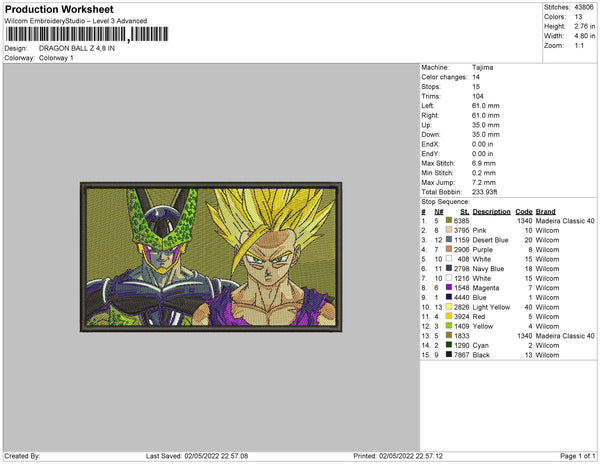Select the Stitches count "43806"
This screenshot has height=464, width=600.
[584, 7]
